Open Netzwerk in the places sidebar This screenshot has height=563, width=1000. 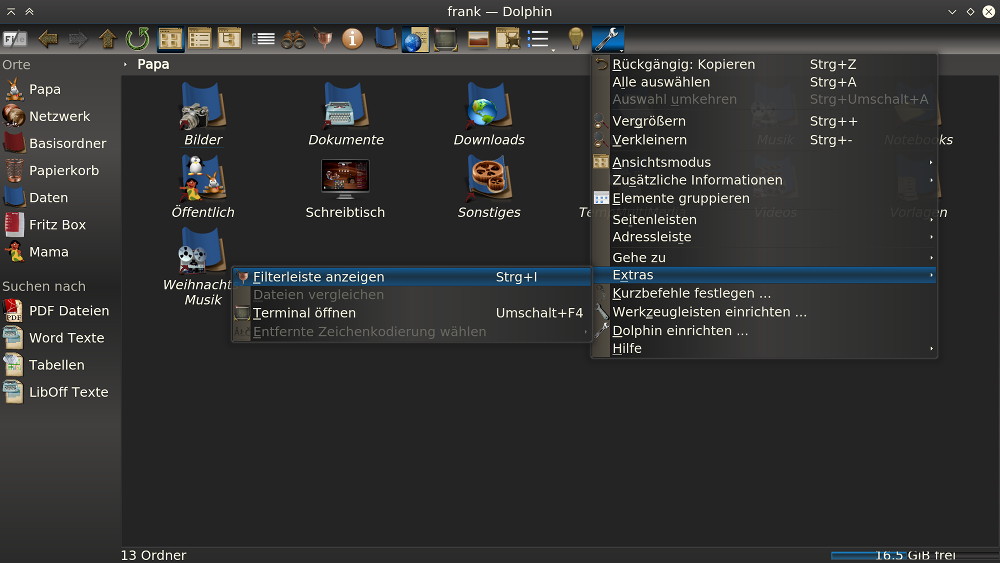pos(60,116)
